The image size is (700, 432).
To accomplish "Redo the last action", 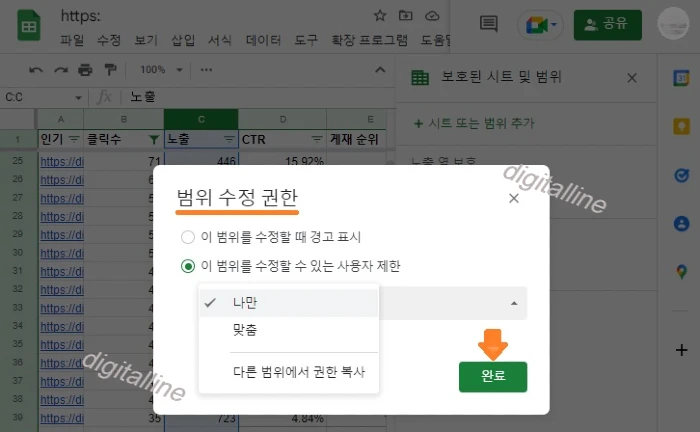I will (x=61, y=70).
